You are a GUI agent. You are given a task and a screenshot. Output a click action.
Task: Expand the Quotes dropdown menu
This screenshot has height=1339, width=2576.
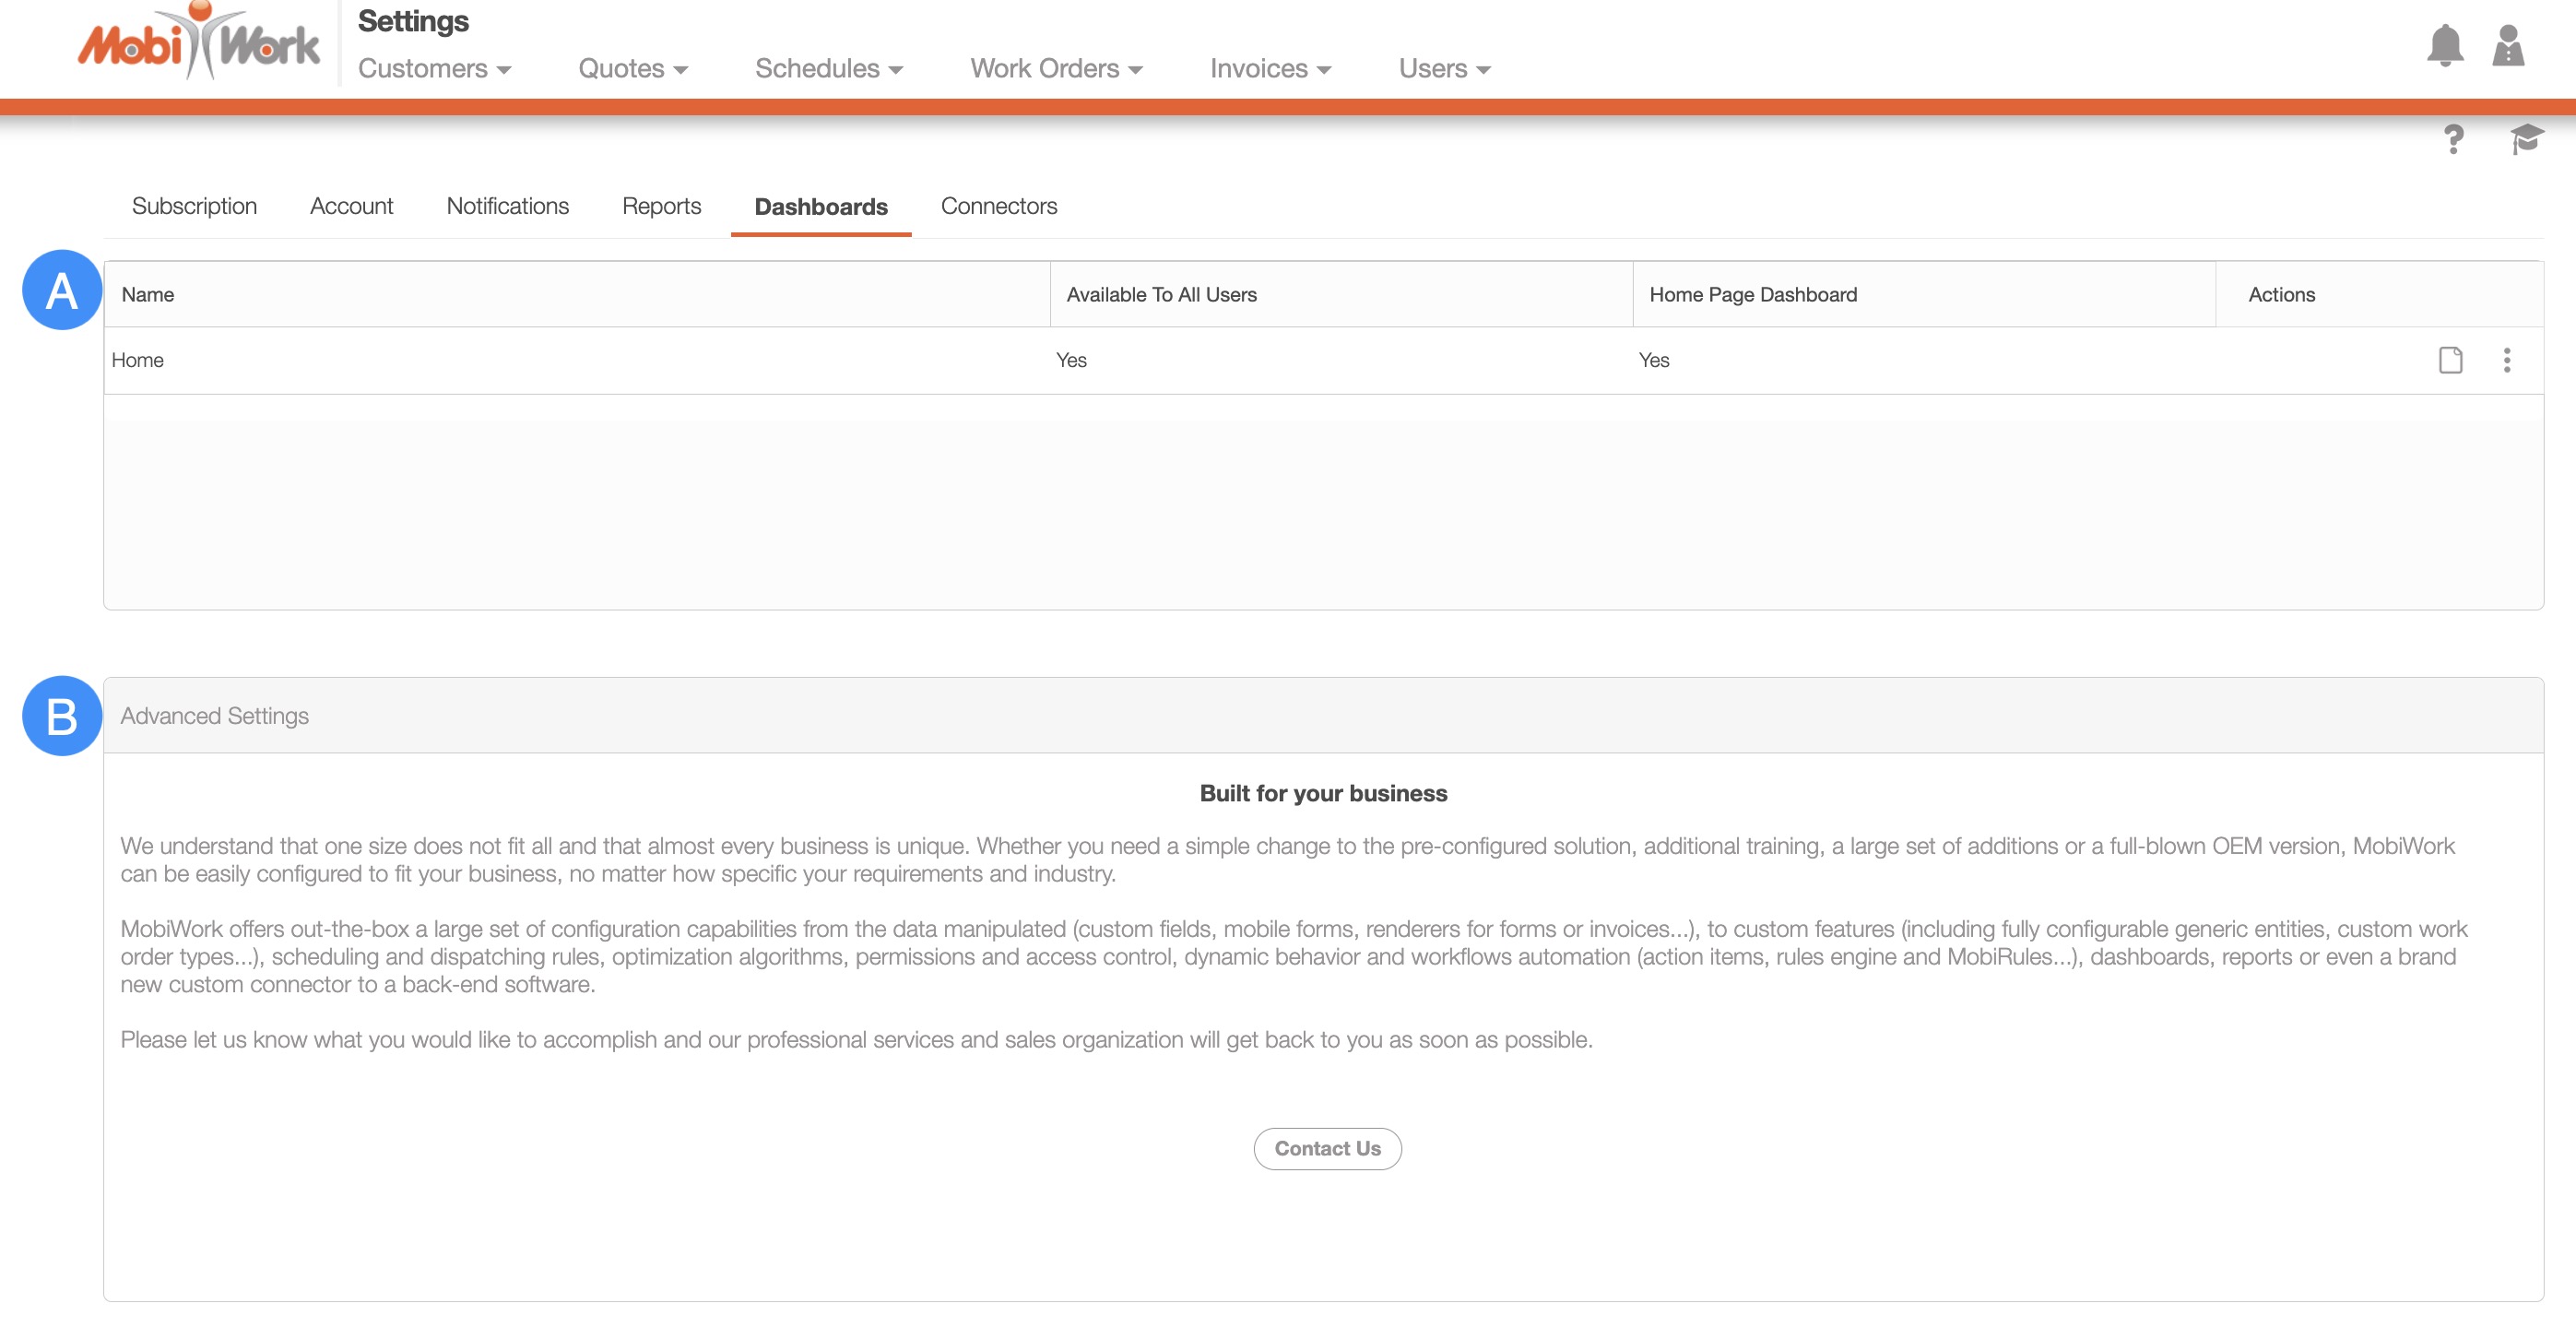pos(632,69)
